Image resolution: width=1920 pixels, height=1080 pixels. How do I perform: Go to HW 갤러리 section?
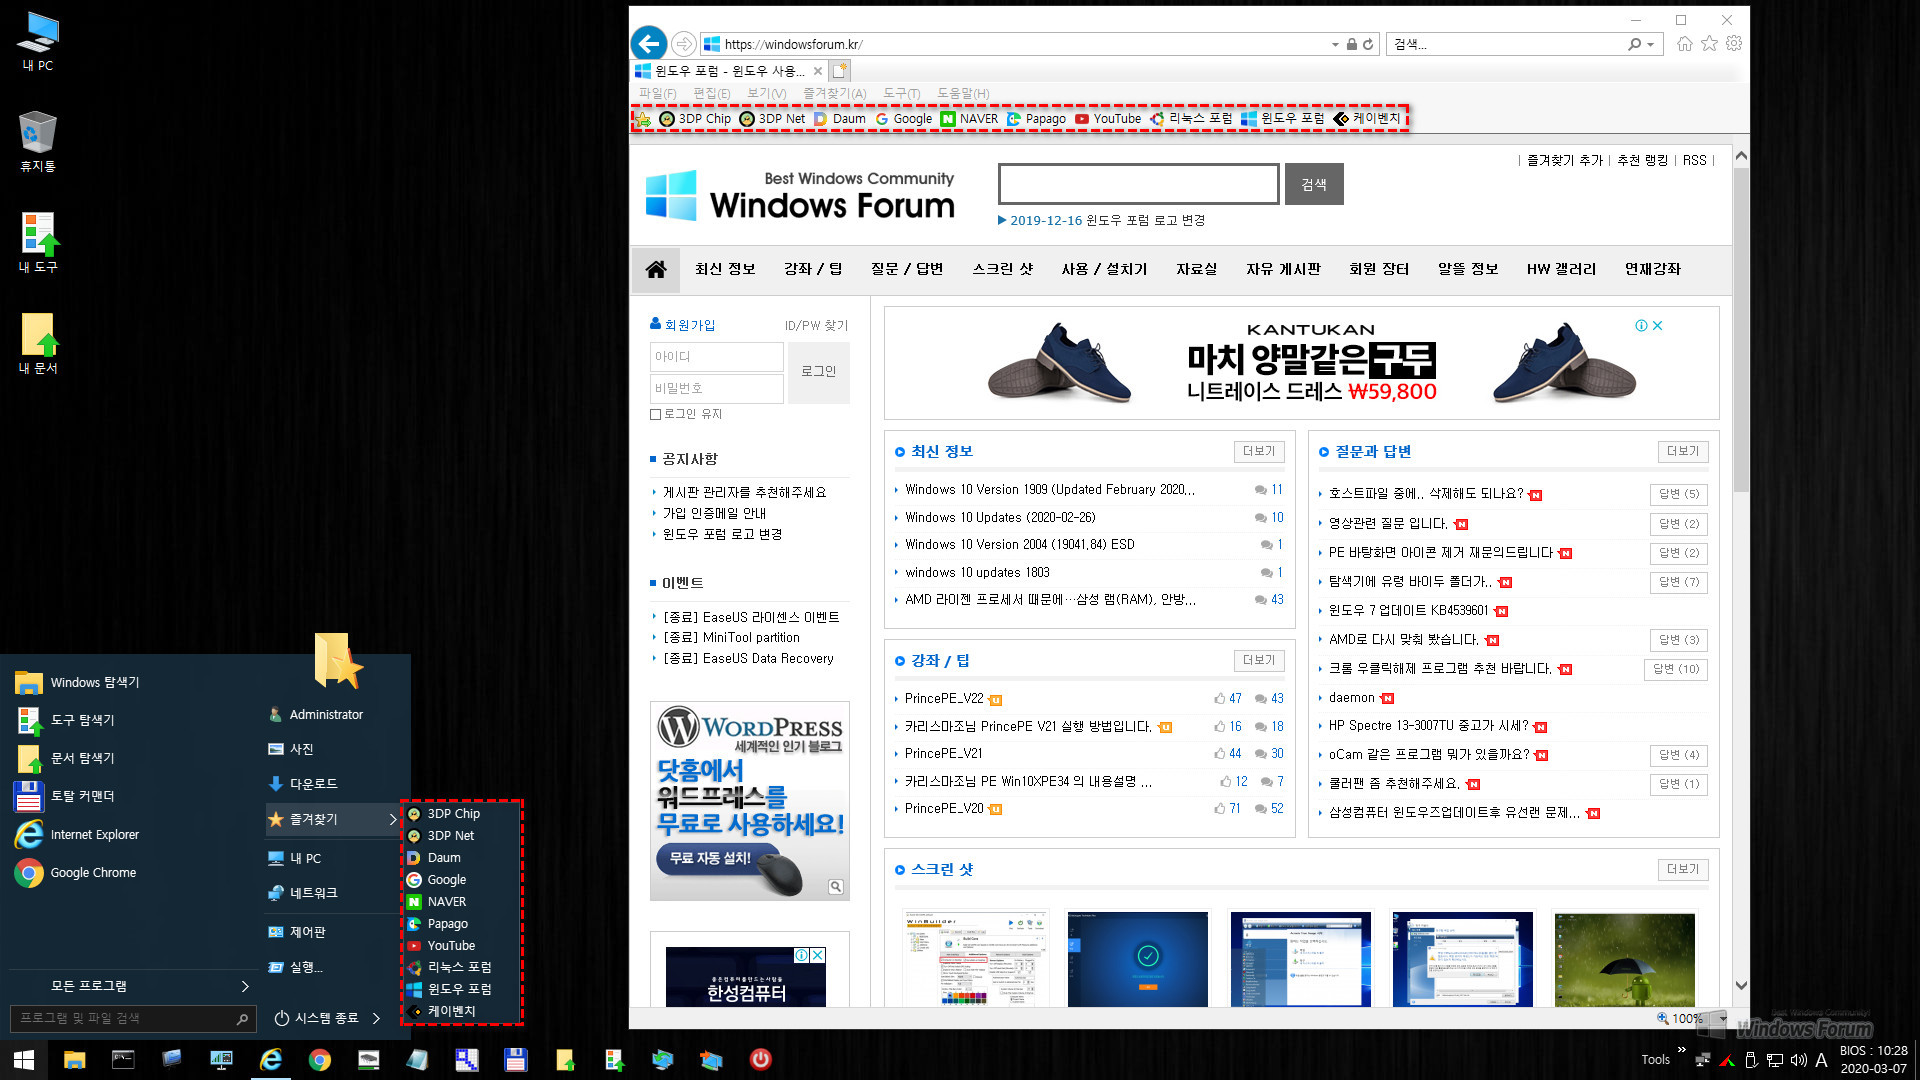click(x=1561, y=269)
